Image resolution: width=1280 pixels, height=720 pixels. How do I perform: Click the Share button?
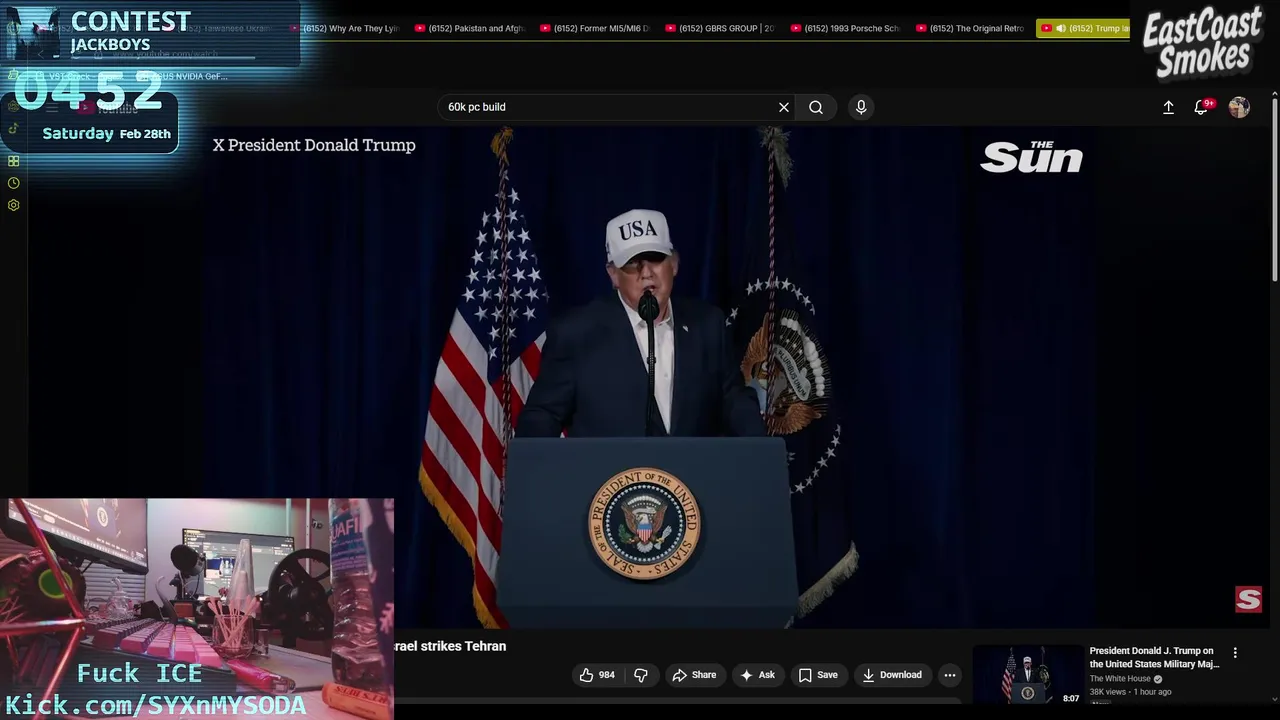click(694, 675)
